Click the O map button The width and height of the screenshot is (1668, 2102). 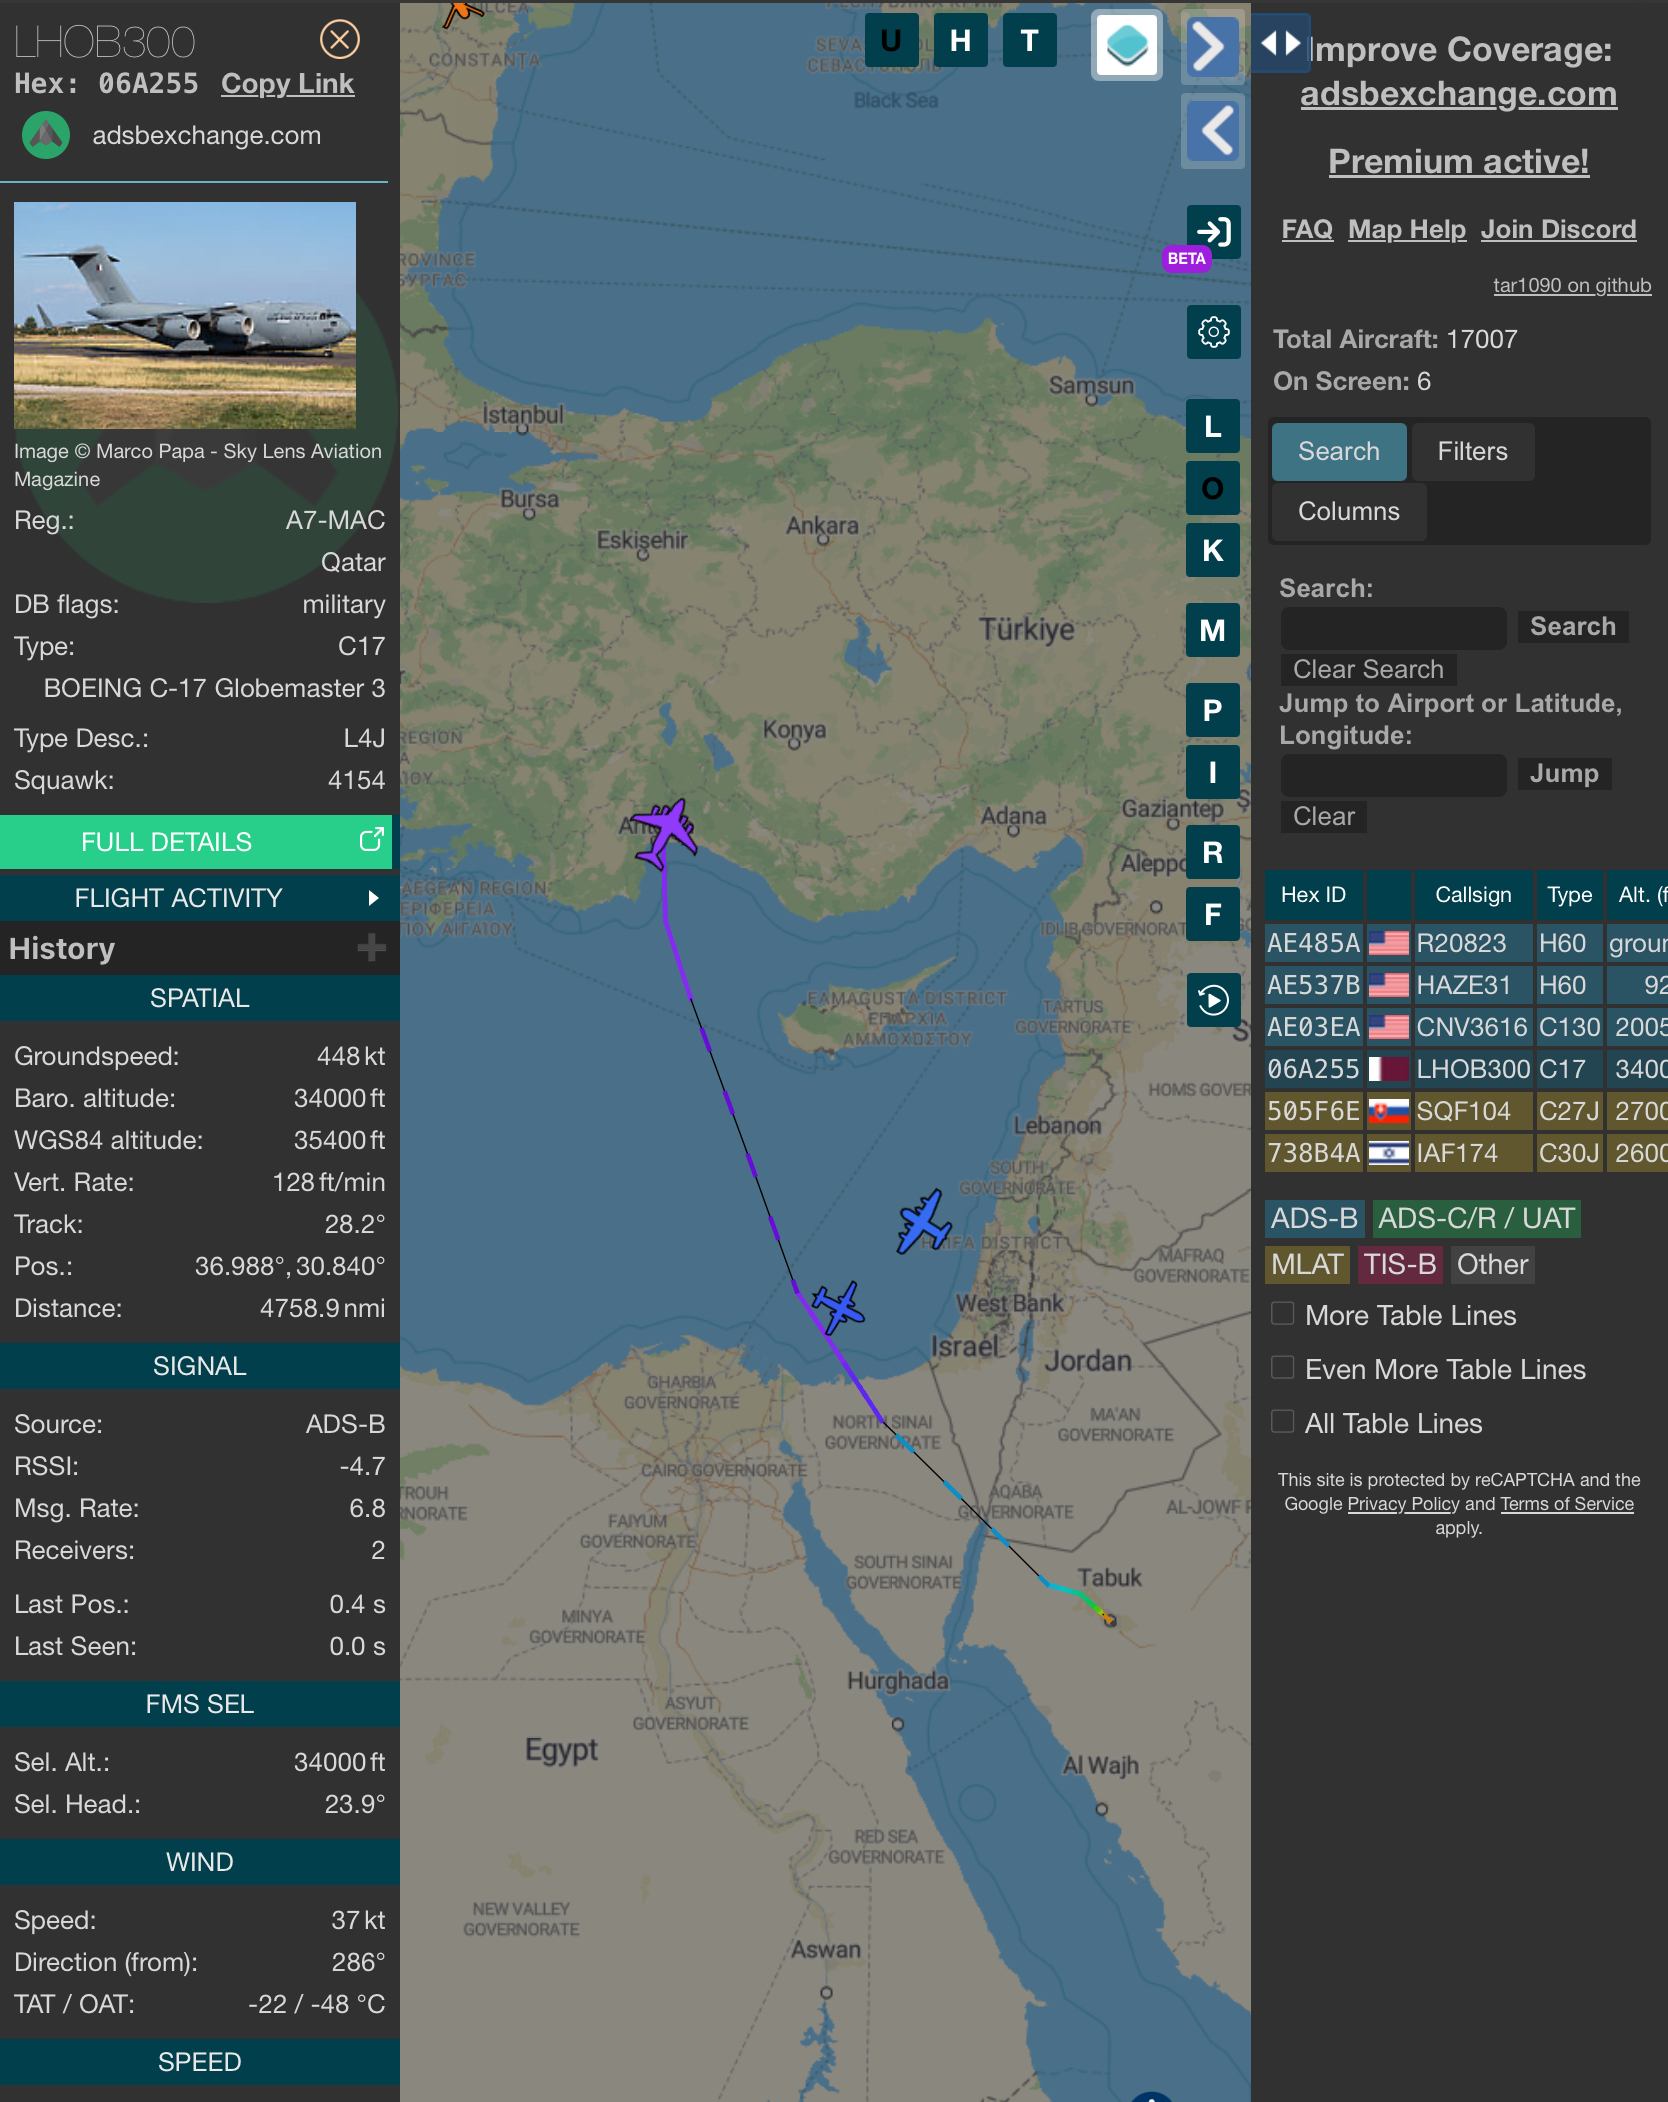[x=1213, y=488]
